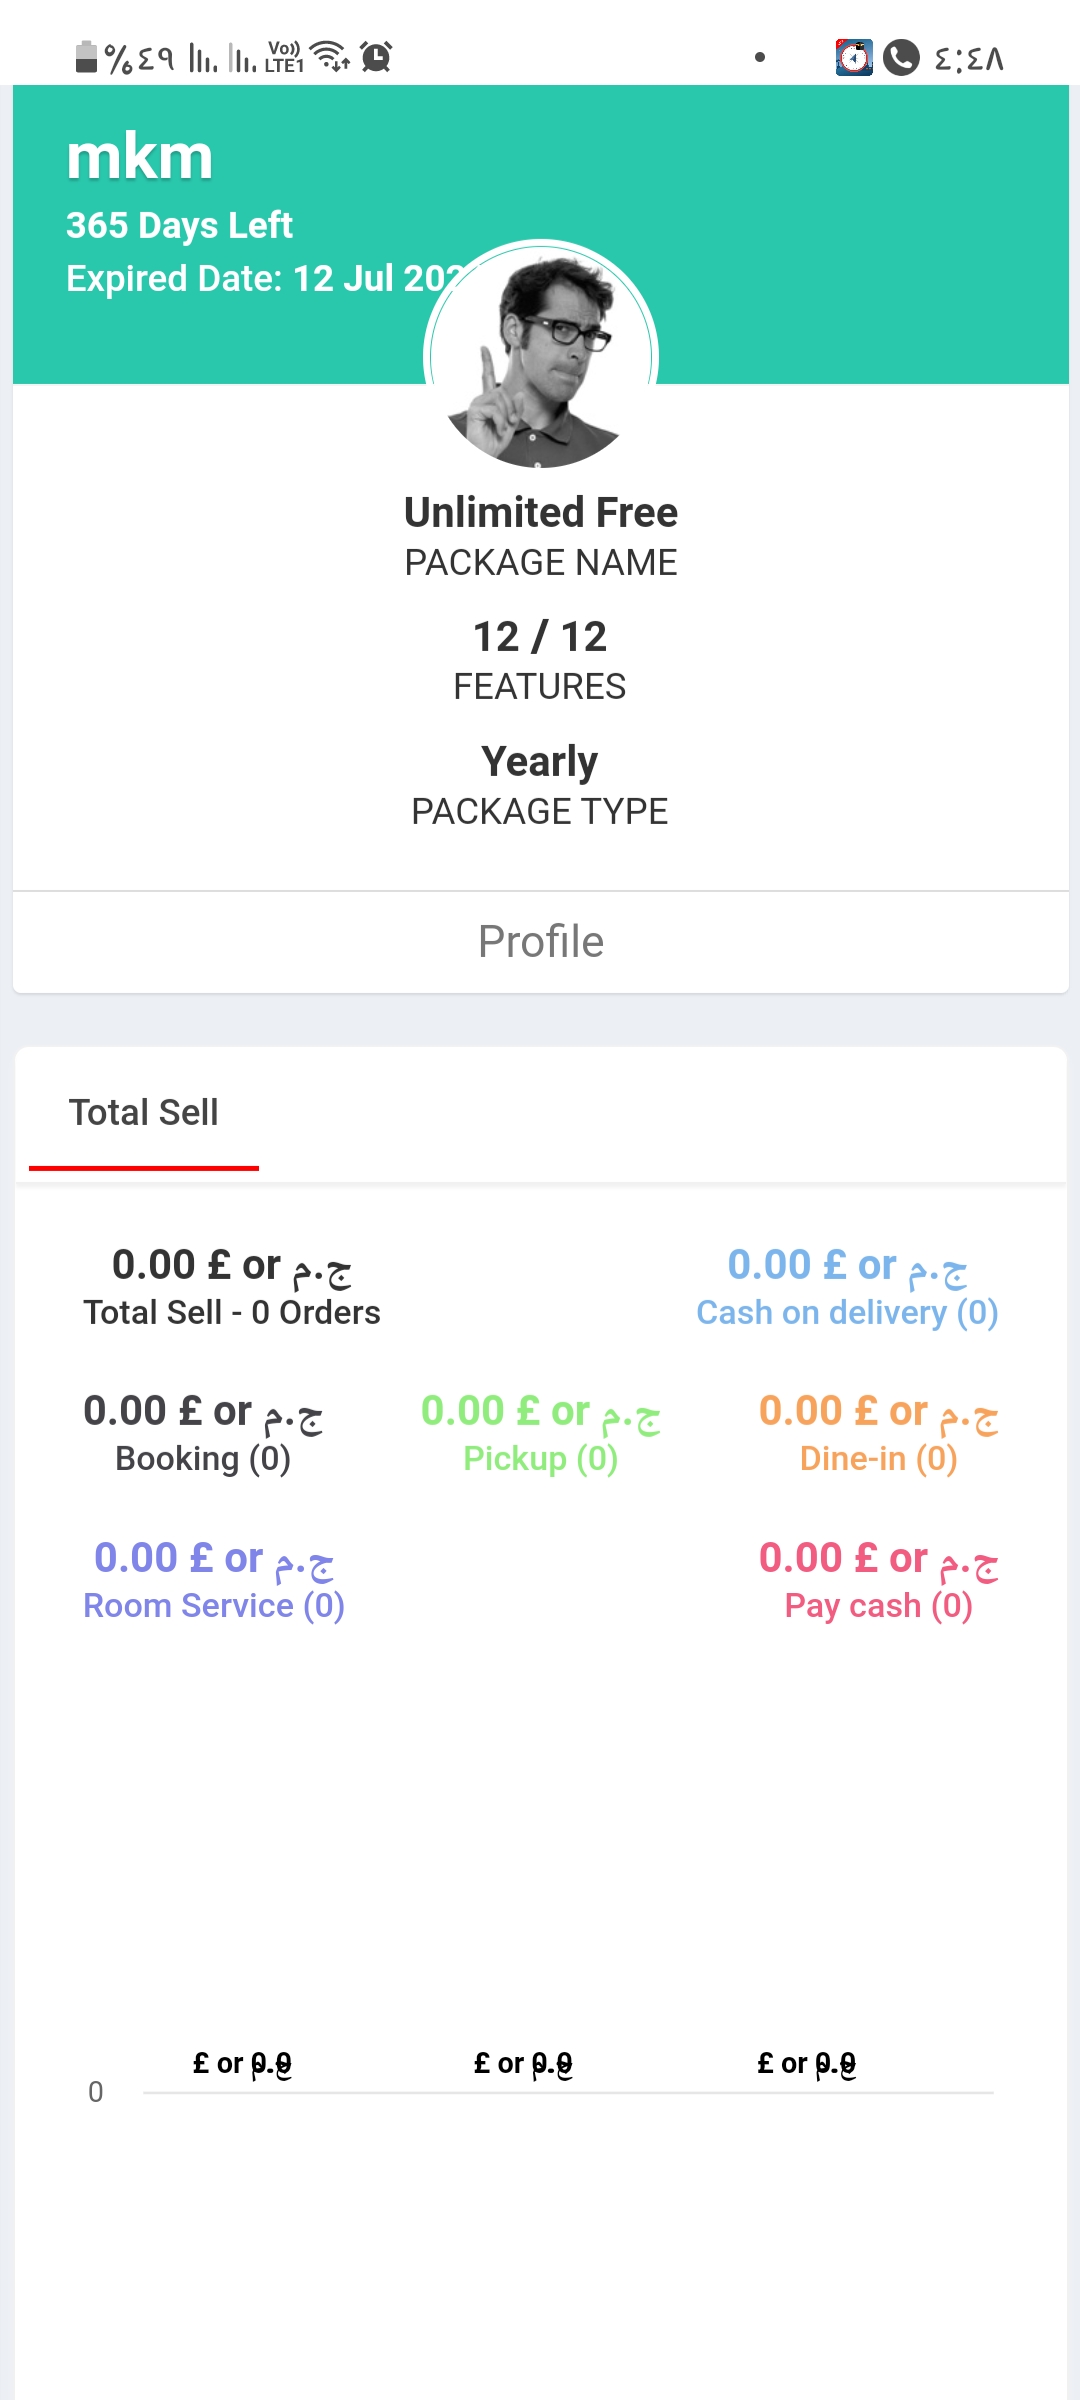This screenshot has width=1080, height=2400.
Task: Tap the 12 / 12 features count
Action: click(540, 637)
